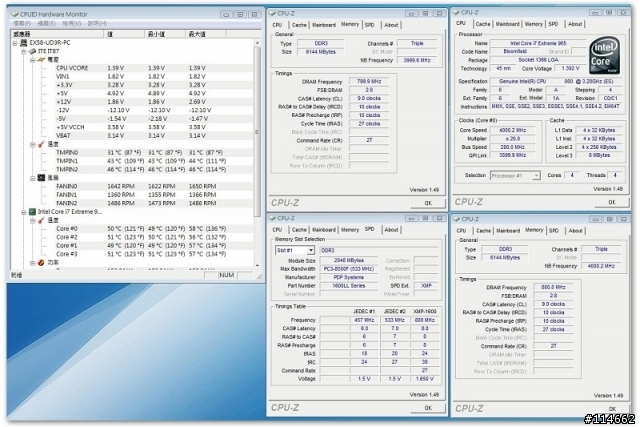Open the (H) help menu in Hardware Monitor

97,24
